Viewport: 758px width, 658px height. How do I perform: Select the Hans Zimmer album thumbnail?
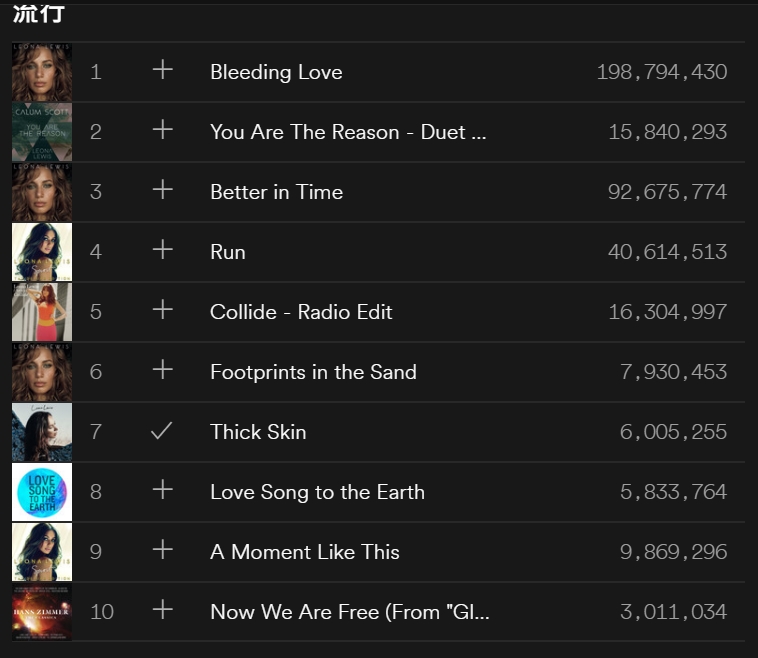42,612
